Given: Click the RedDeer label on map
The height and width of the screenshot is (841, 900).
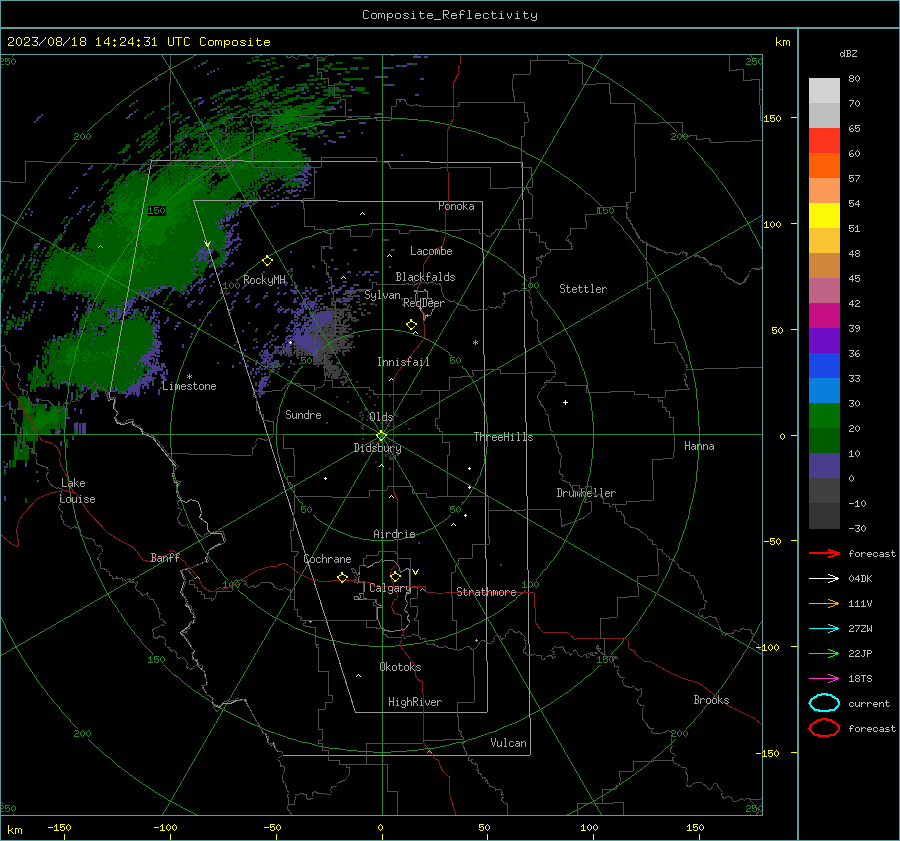Looking at the screenshot, I should [424, 303].
